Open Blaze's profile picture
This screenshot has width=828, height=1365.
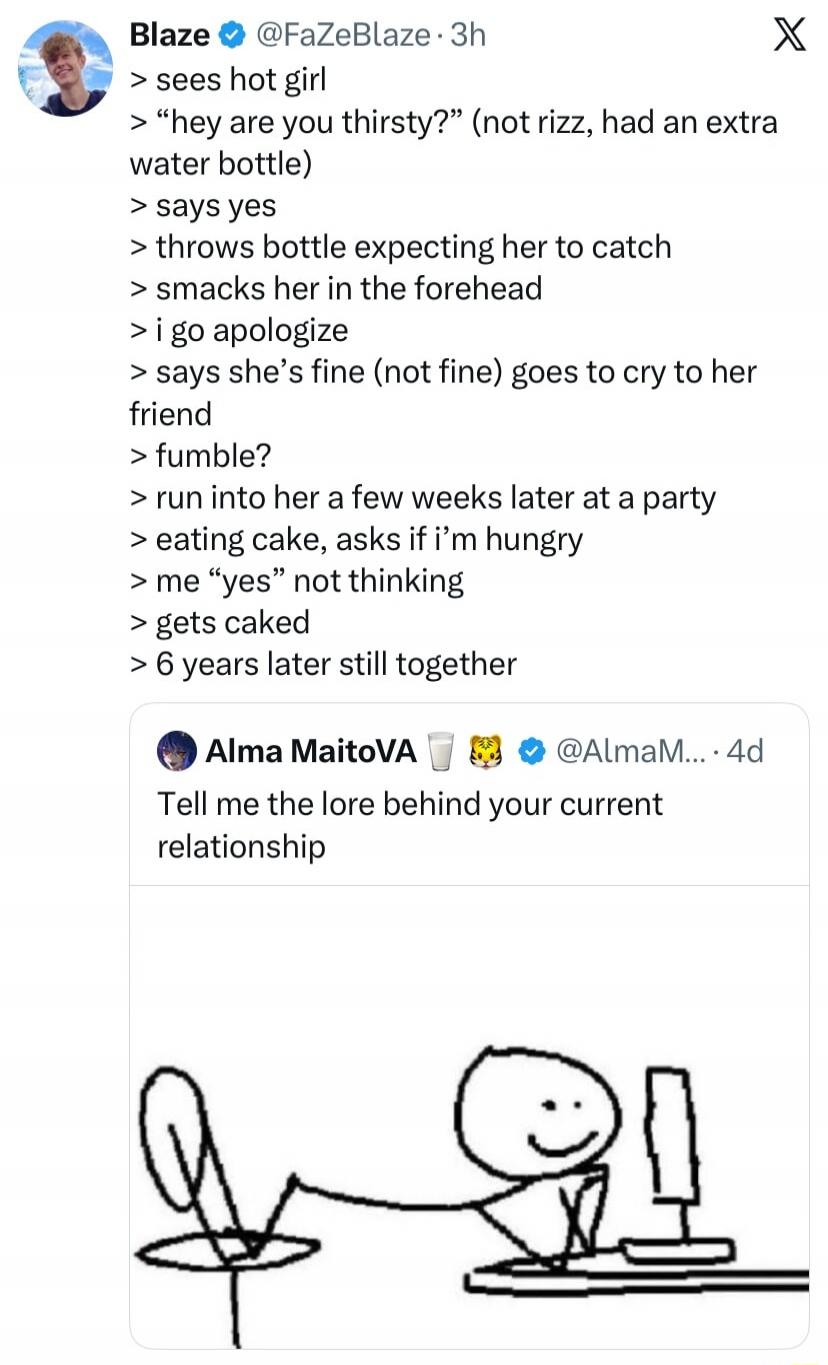point(66,68)
